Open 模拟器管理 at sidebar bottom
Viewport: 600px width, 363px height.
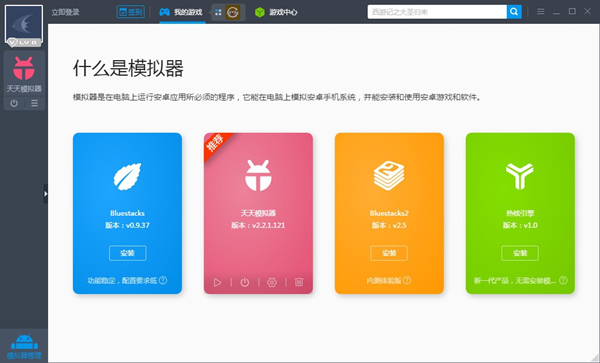point(24,346)
